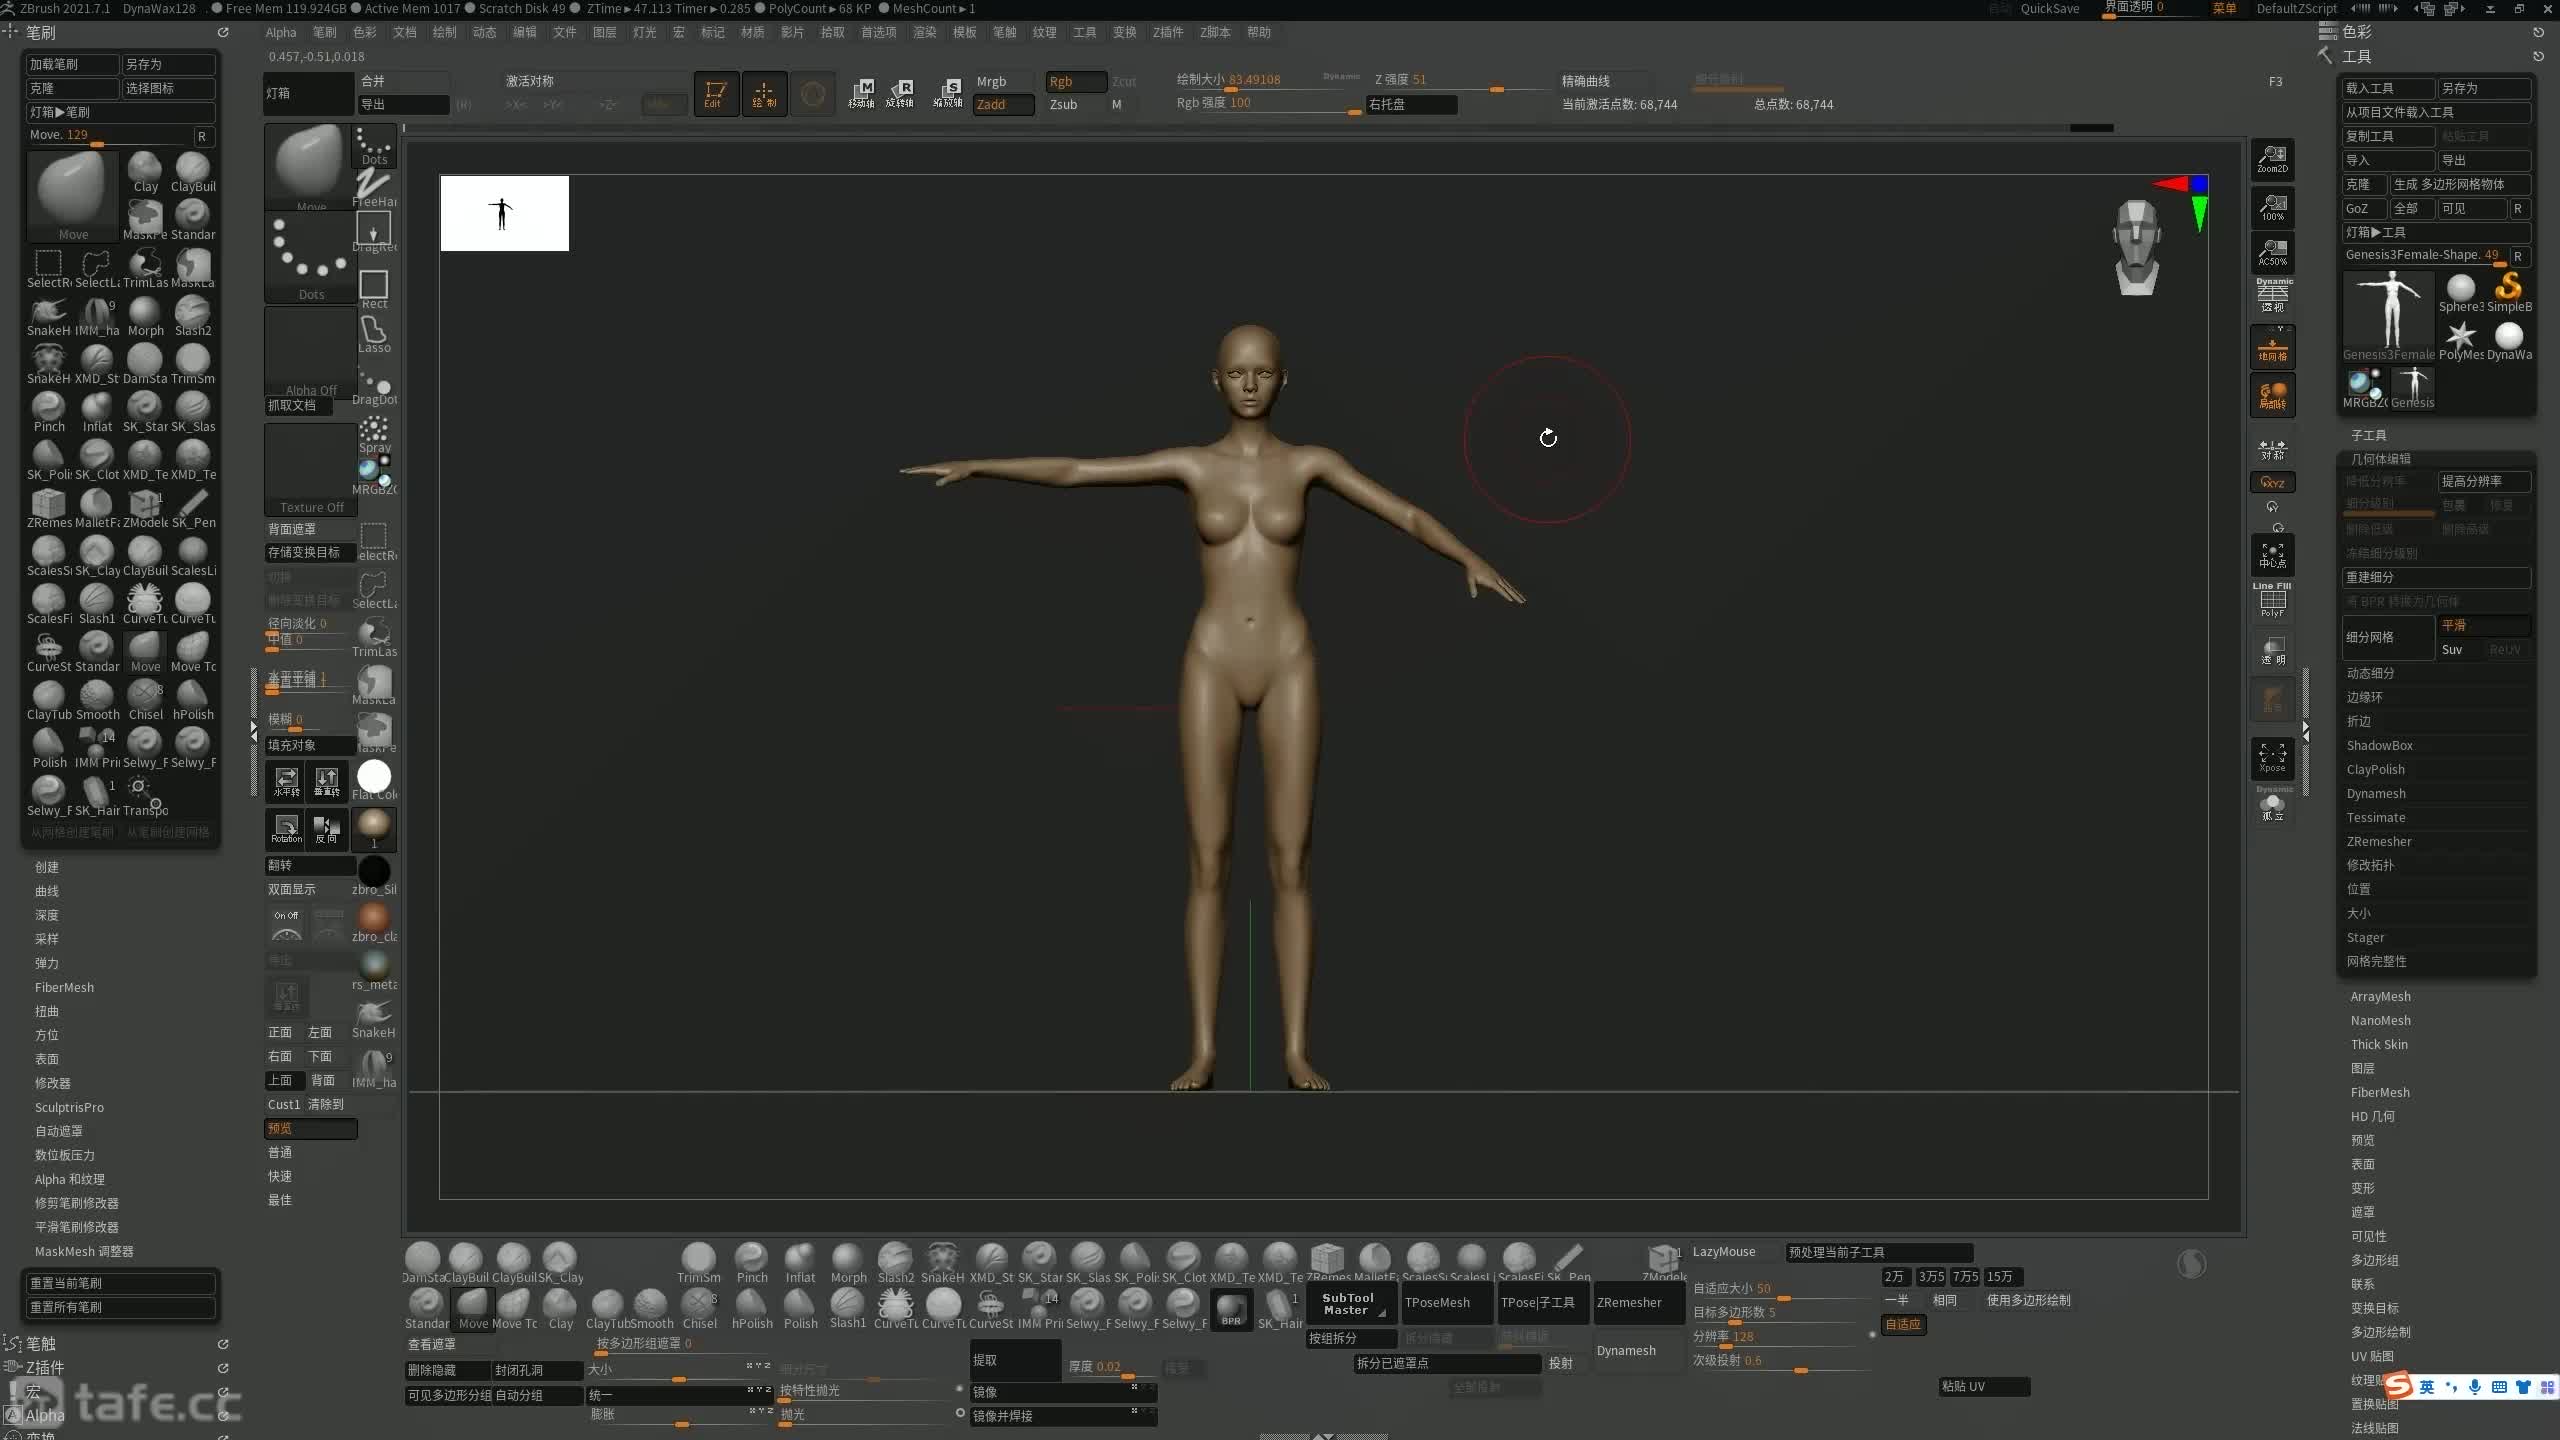Expand the ArrayMesh subpalette
The width and height of the screenshot is (2560, 1440).
tap(2380, 996)
